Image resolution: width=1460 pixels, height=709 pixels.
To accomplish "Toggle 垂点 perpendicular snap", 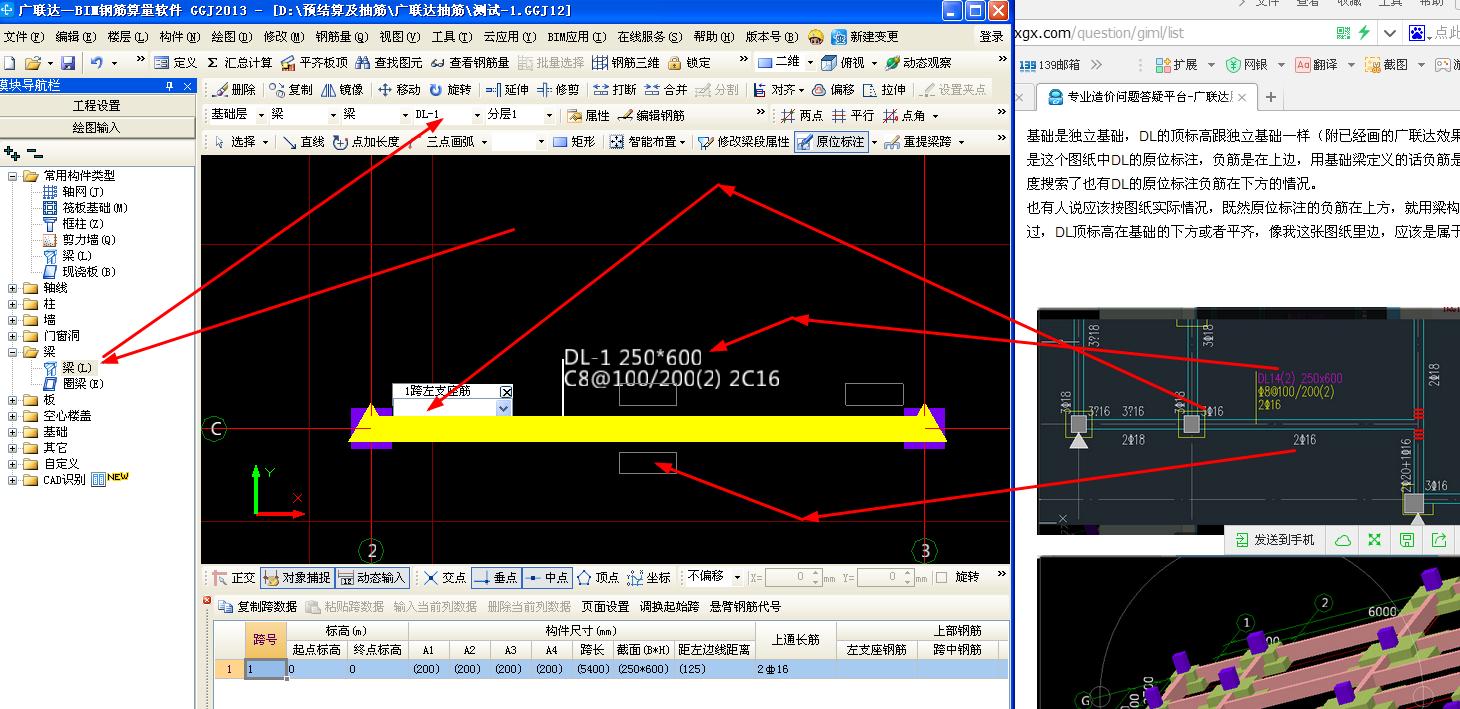I will (x=495, y=578).
